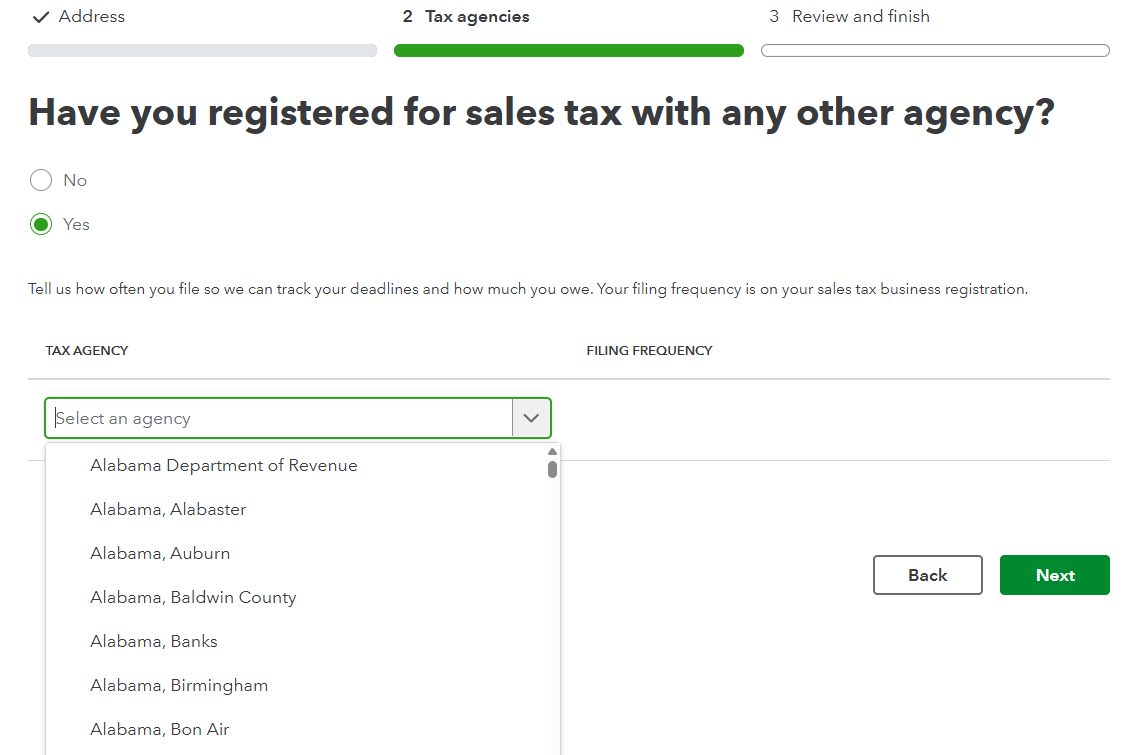Click the scroll-up arrow in agency list
Screen dimensions: 1138x755
pyautogui.click(x=552, y=451)
